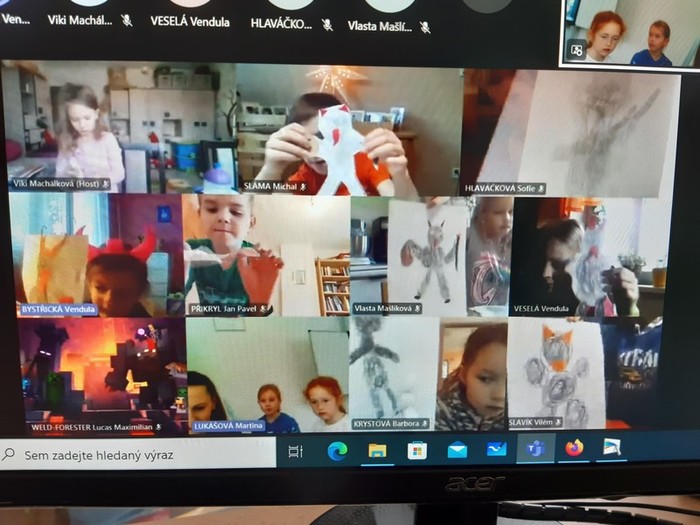700x525 pixels.
Task: Click the Windows search magnifier icon
Action: [8, 454]
